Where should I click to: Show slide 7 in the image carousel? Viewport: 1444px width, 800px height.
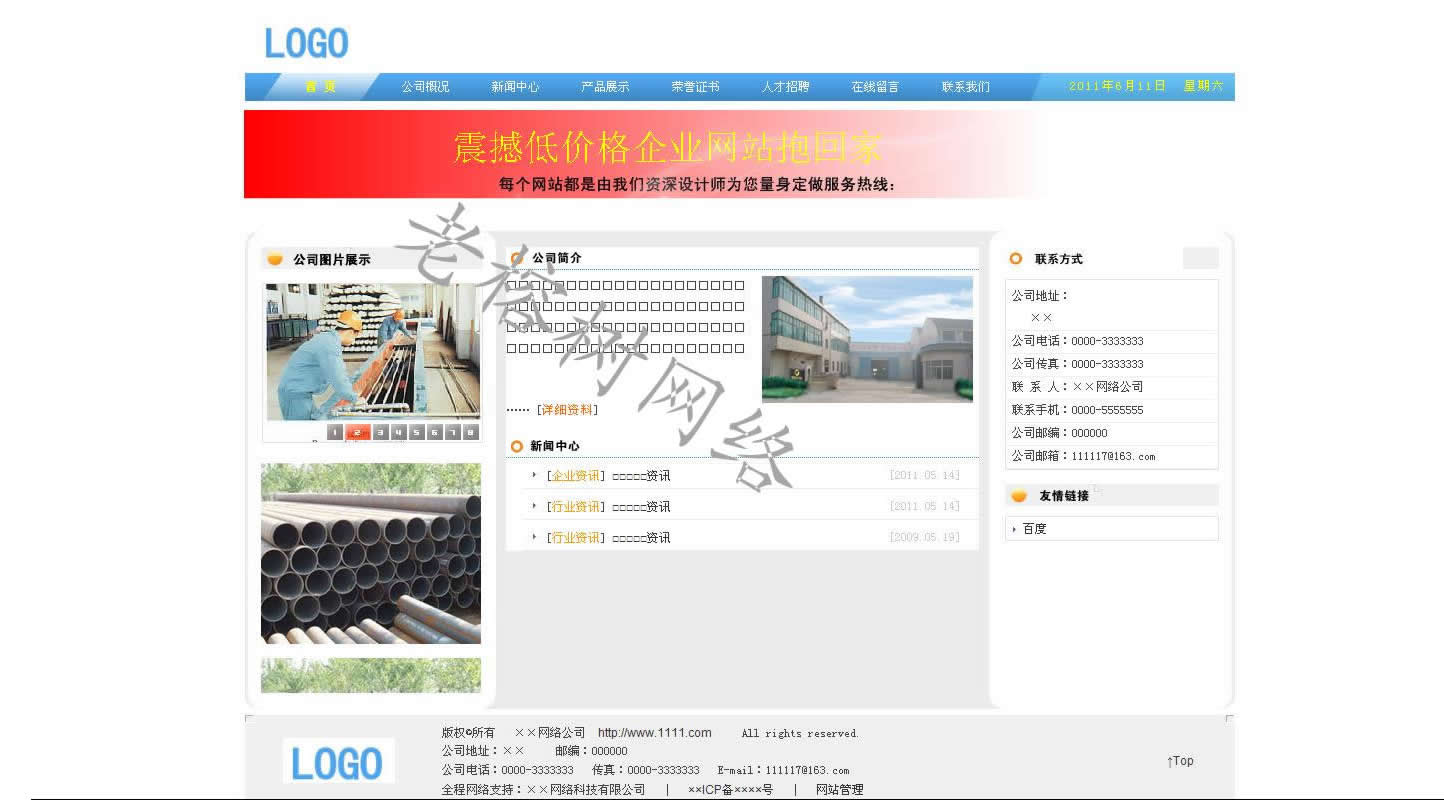pyautogui.click(x=453, y=433)
